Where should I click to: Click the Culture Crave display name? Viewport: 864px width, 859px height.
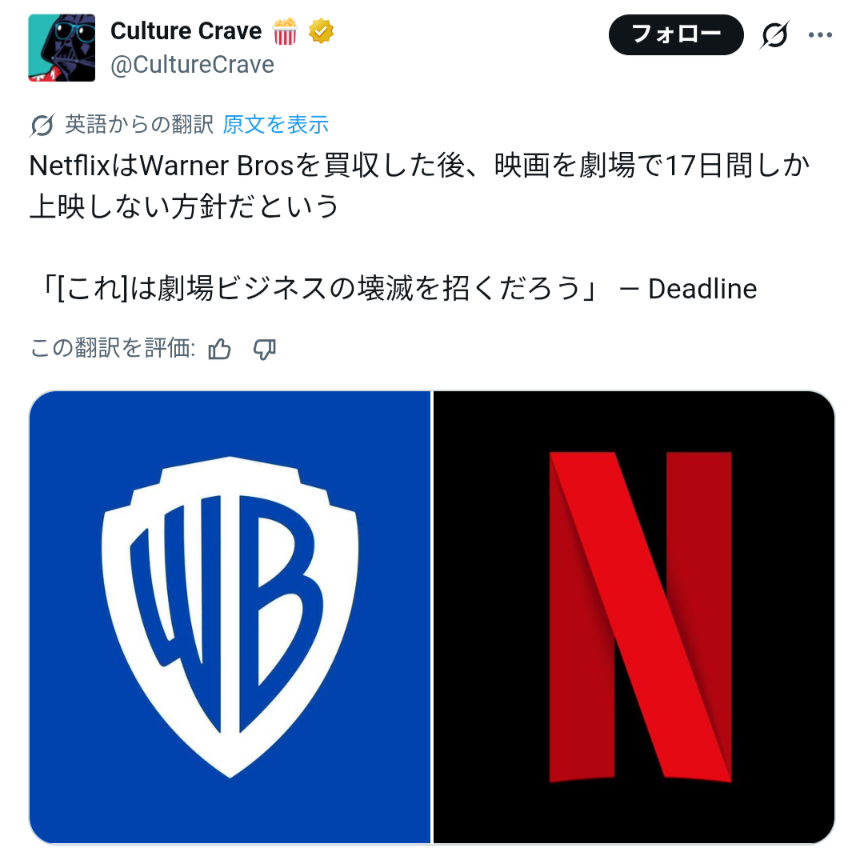(186, 31)
